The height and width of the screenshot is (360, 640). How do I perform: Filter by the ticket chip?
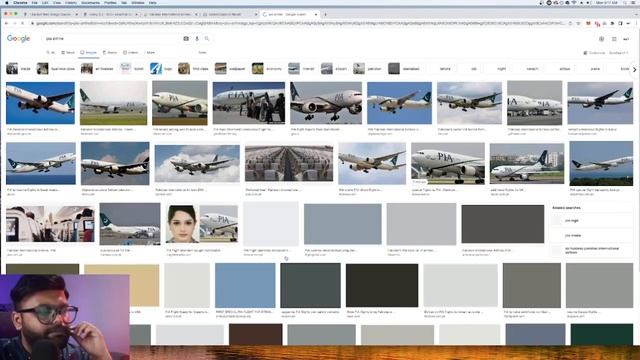(132, 69)
